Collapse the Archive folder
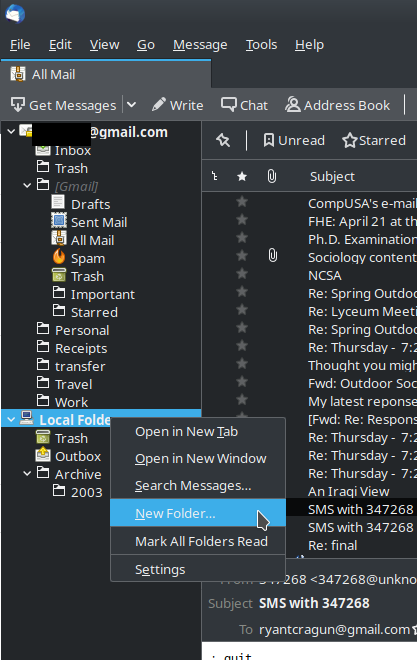This screenshot has height=660, width=417. pyautogui.click(x=27, y=474)
